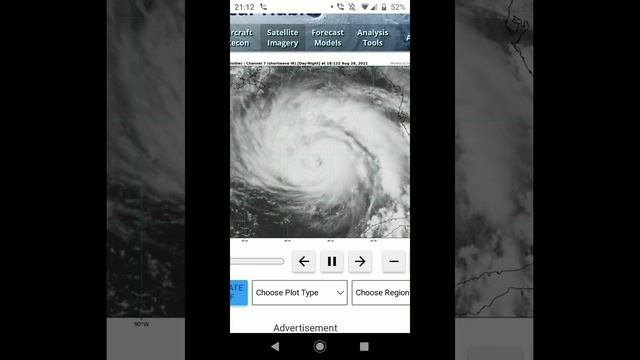Adjust the loop frame slider
Screen dimensions: 640x360
257,261
